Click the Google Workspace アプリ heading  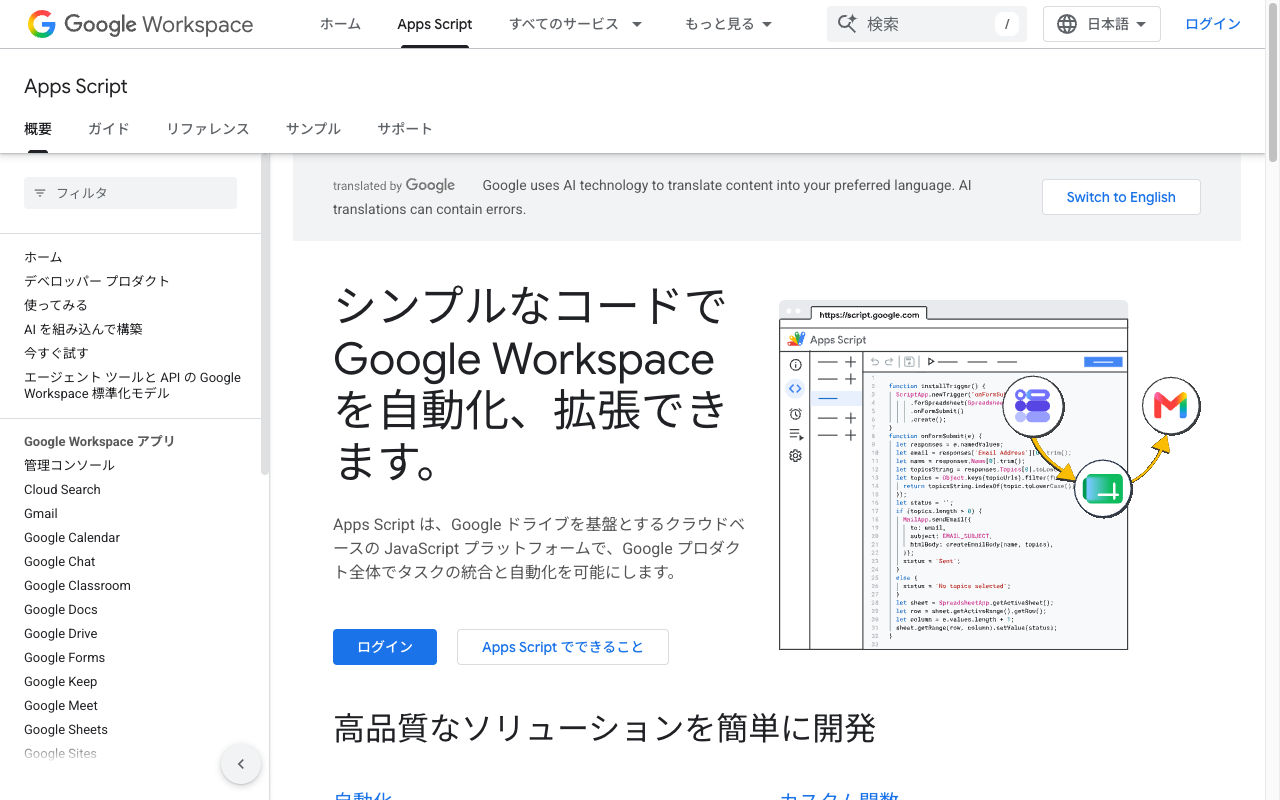tap(99, 441)
